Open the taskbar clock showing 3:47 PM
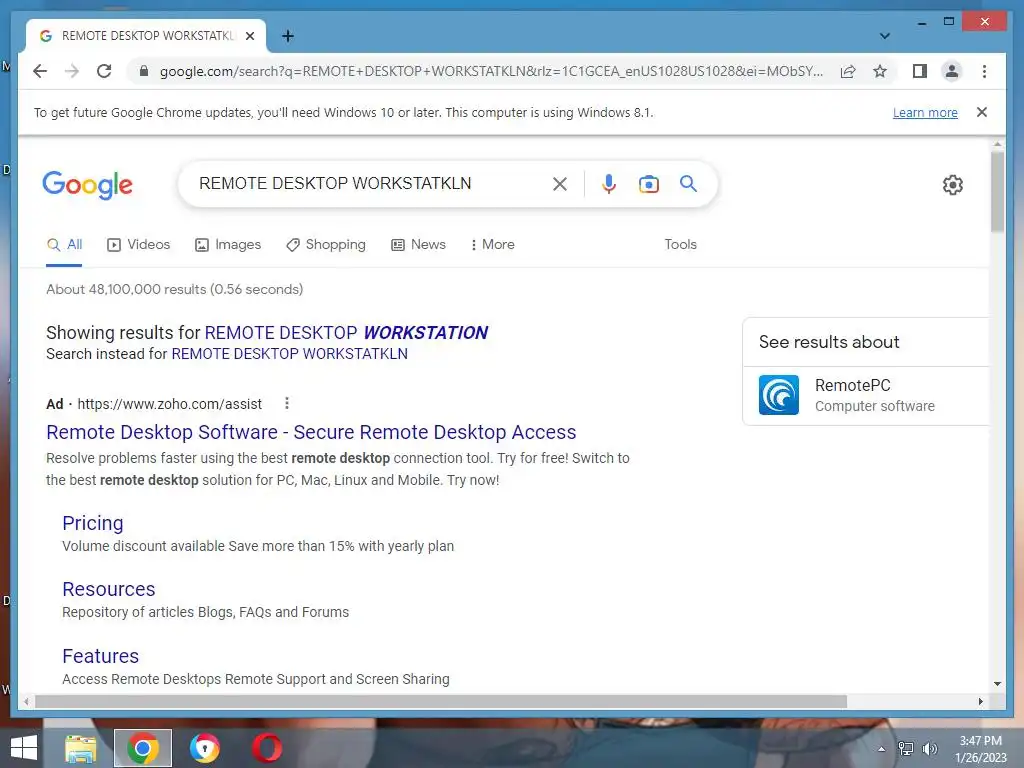 980,749
